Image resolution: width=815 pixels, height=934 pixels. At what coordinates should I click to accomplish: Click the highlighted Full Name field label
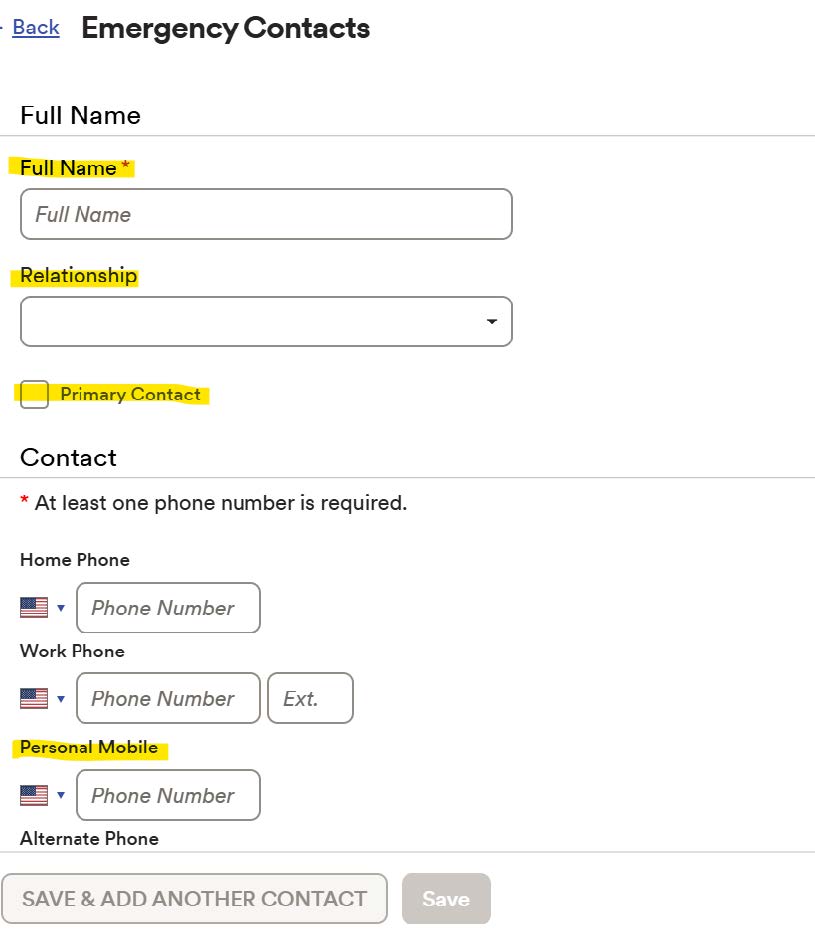(x=68, y=168)
